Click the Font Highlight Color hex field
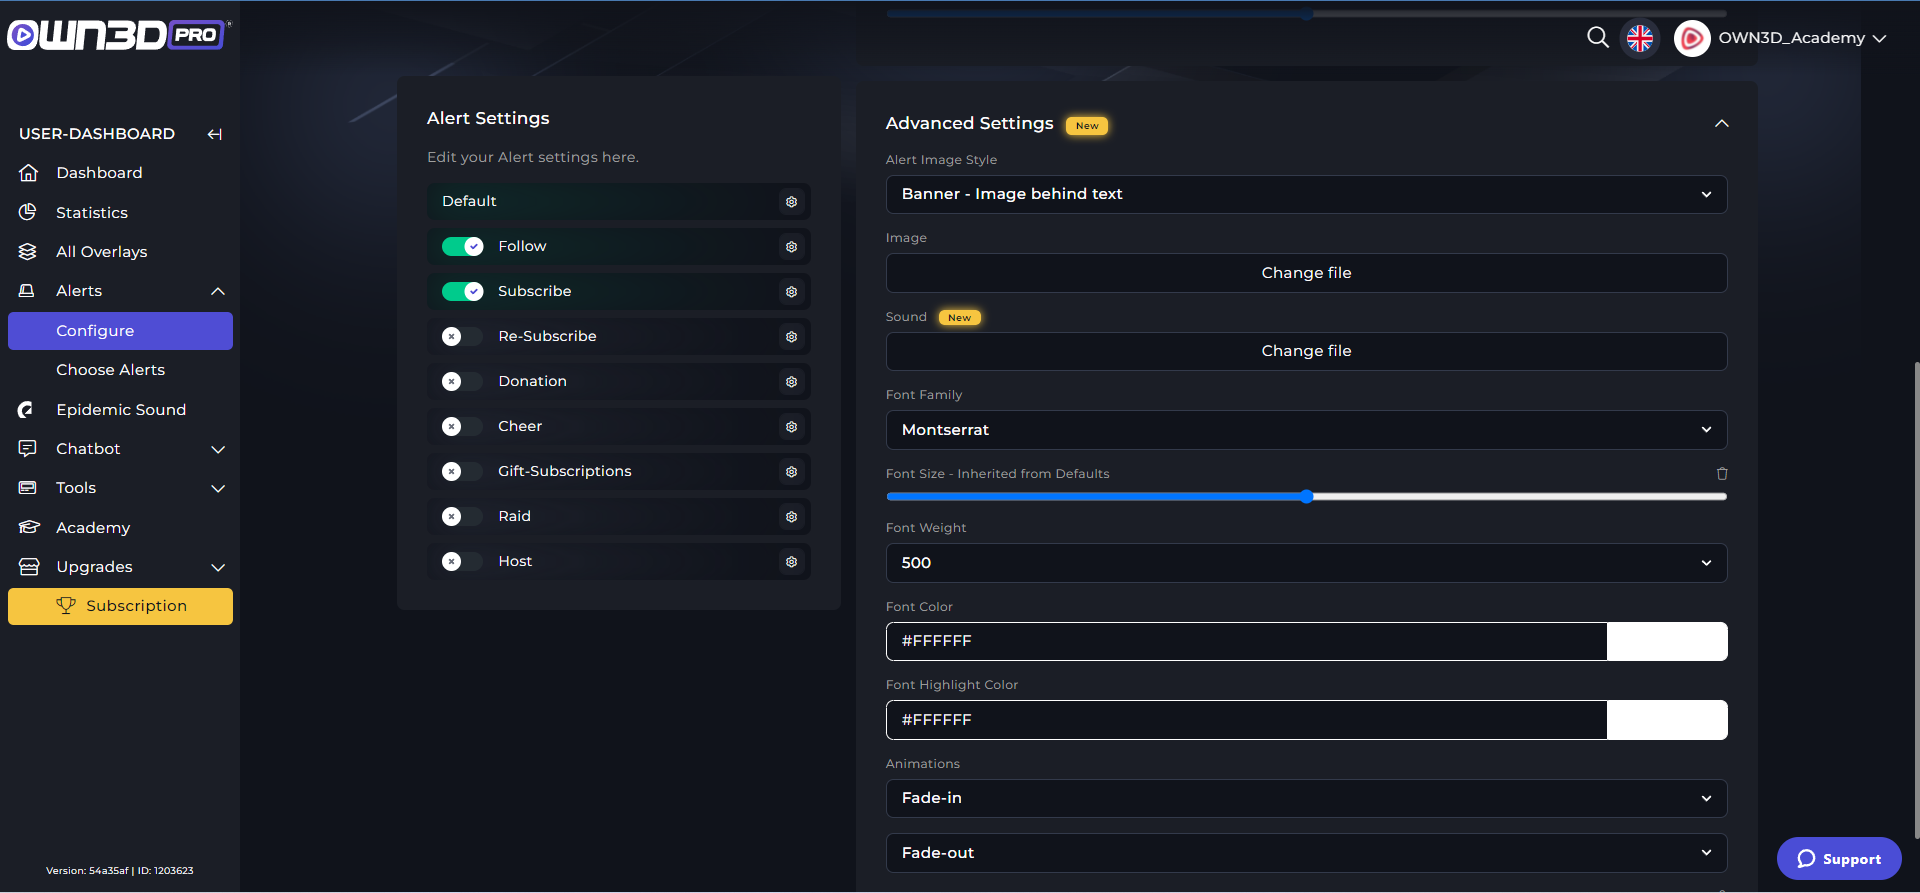Screen dimensions: 1920x893 click(1245, 720)
